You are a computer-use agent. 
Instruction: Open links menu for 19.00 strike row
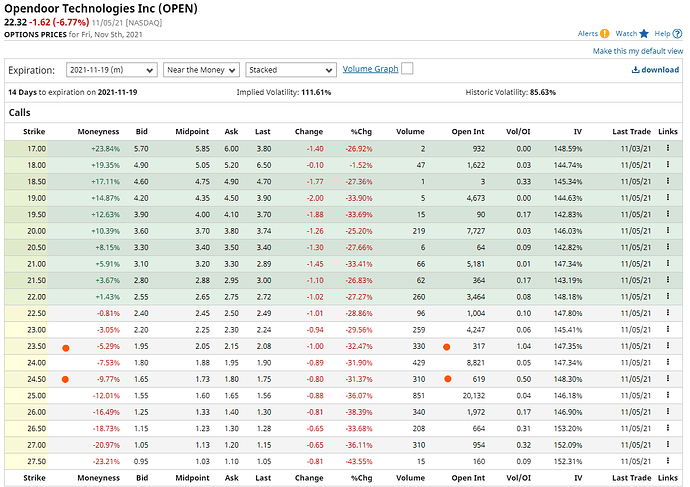[x=668, y=198]
